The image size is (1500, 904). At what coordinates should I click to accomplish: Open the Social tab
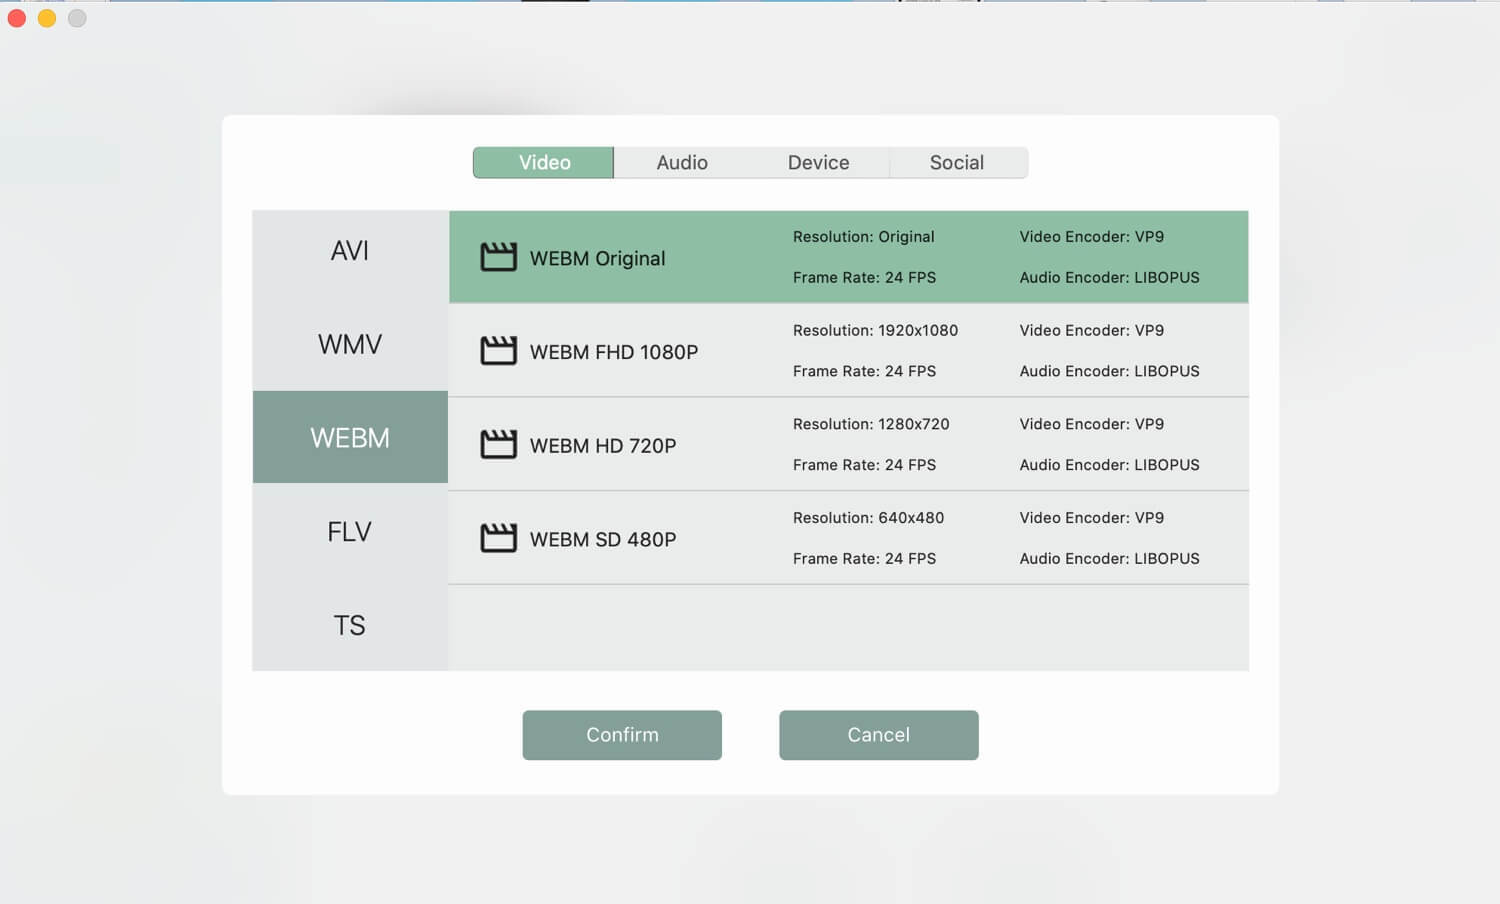pos(957,163)
